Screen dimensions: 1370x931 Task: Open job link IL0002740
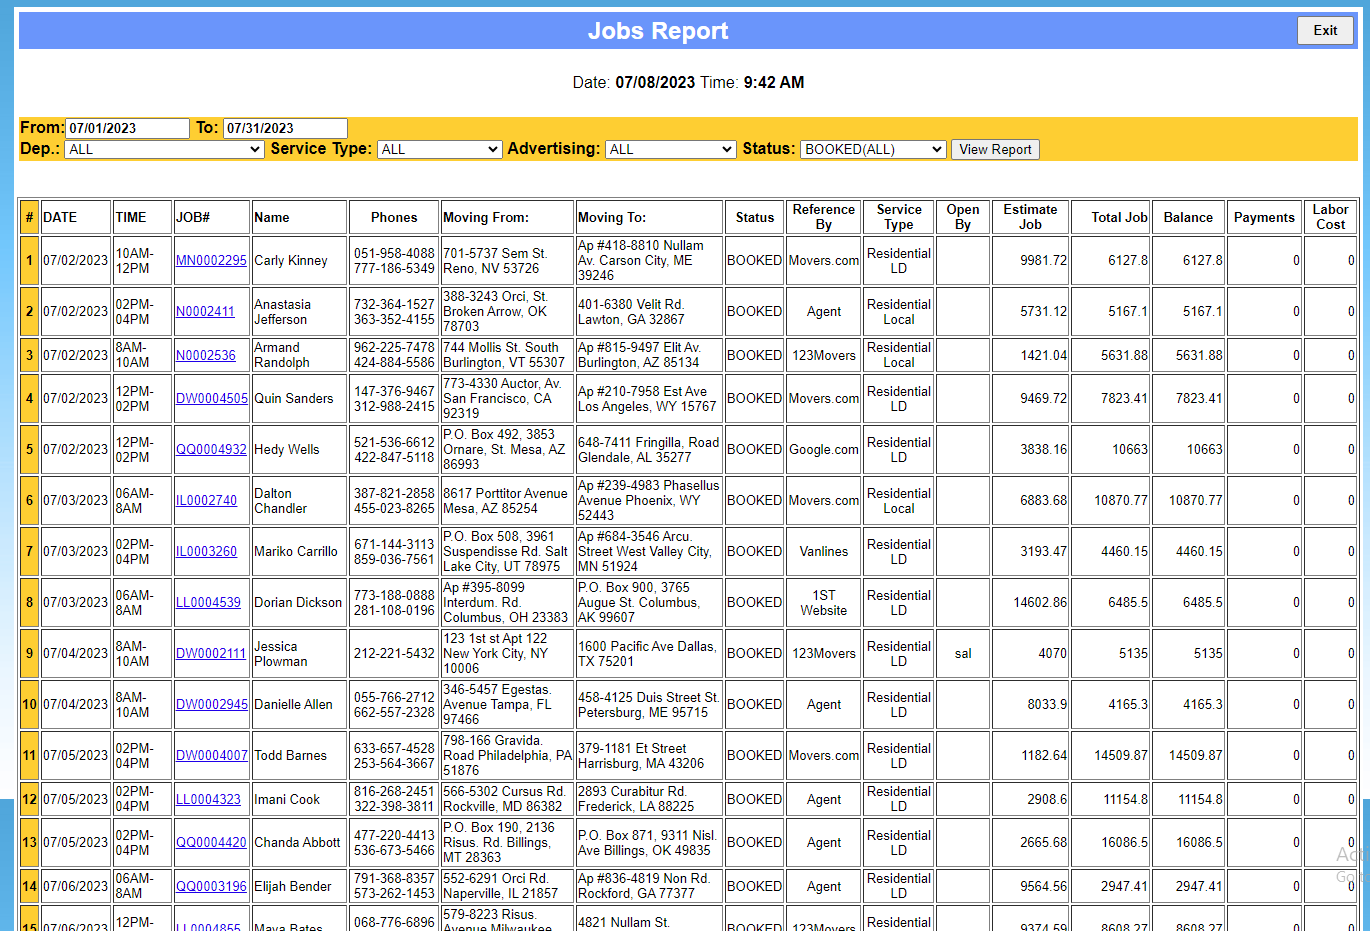[206, 500]
